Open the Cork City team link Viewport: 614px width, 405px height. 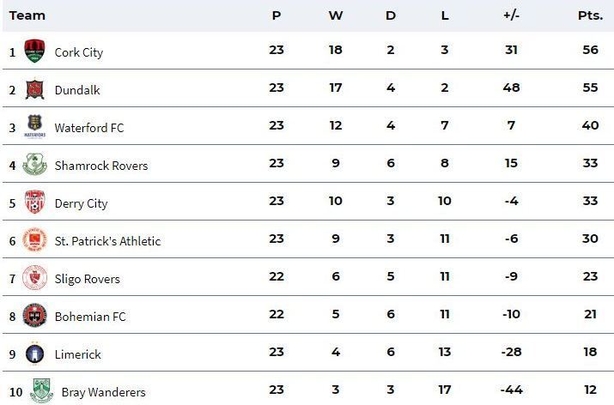(x=79, y=52)
